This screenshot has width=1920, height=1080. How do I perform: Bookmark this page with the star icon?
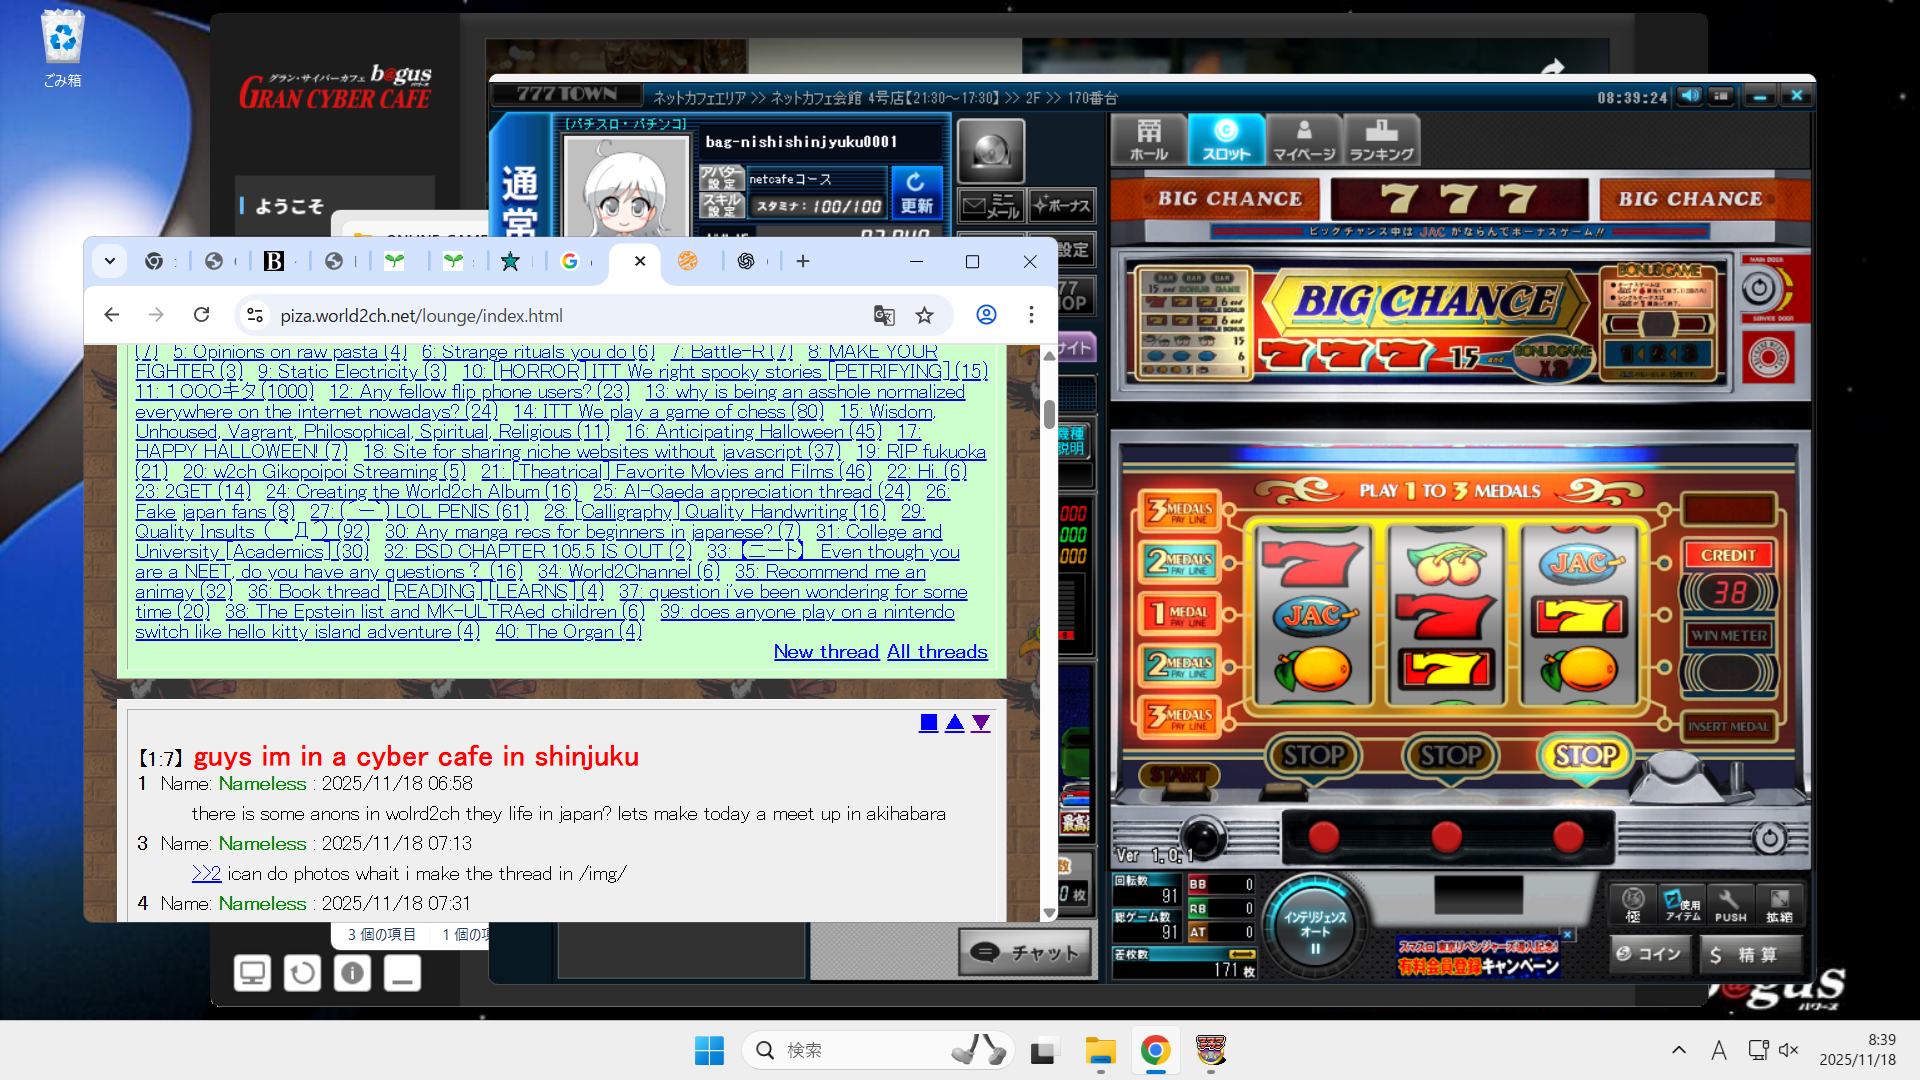[924, 315]
